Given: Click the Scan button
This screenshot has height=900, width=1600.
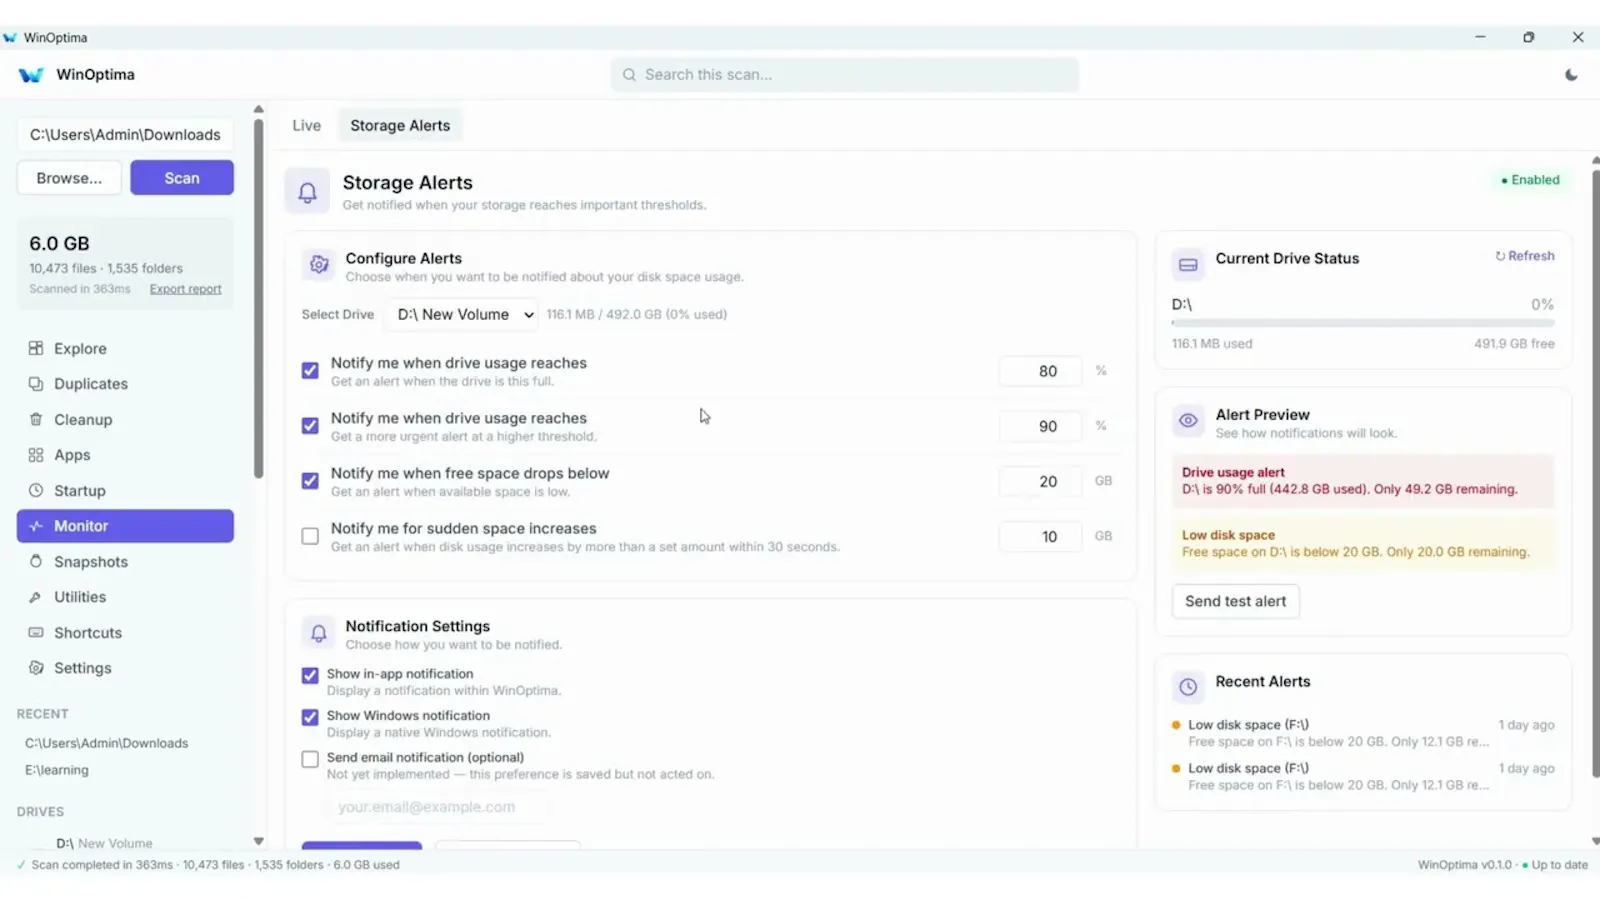Looking at the screenshot, I should [182, 178].
